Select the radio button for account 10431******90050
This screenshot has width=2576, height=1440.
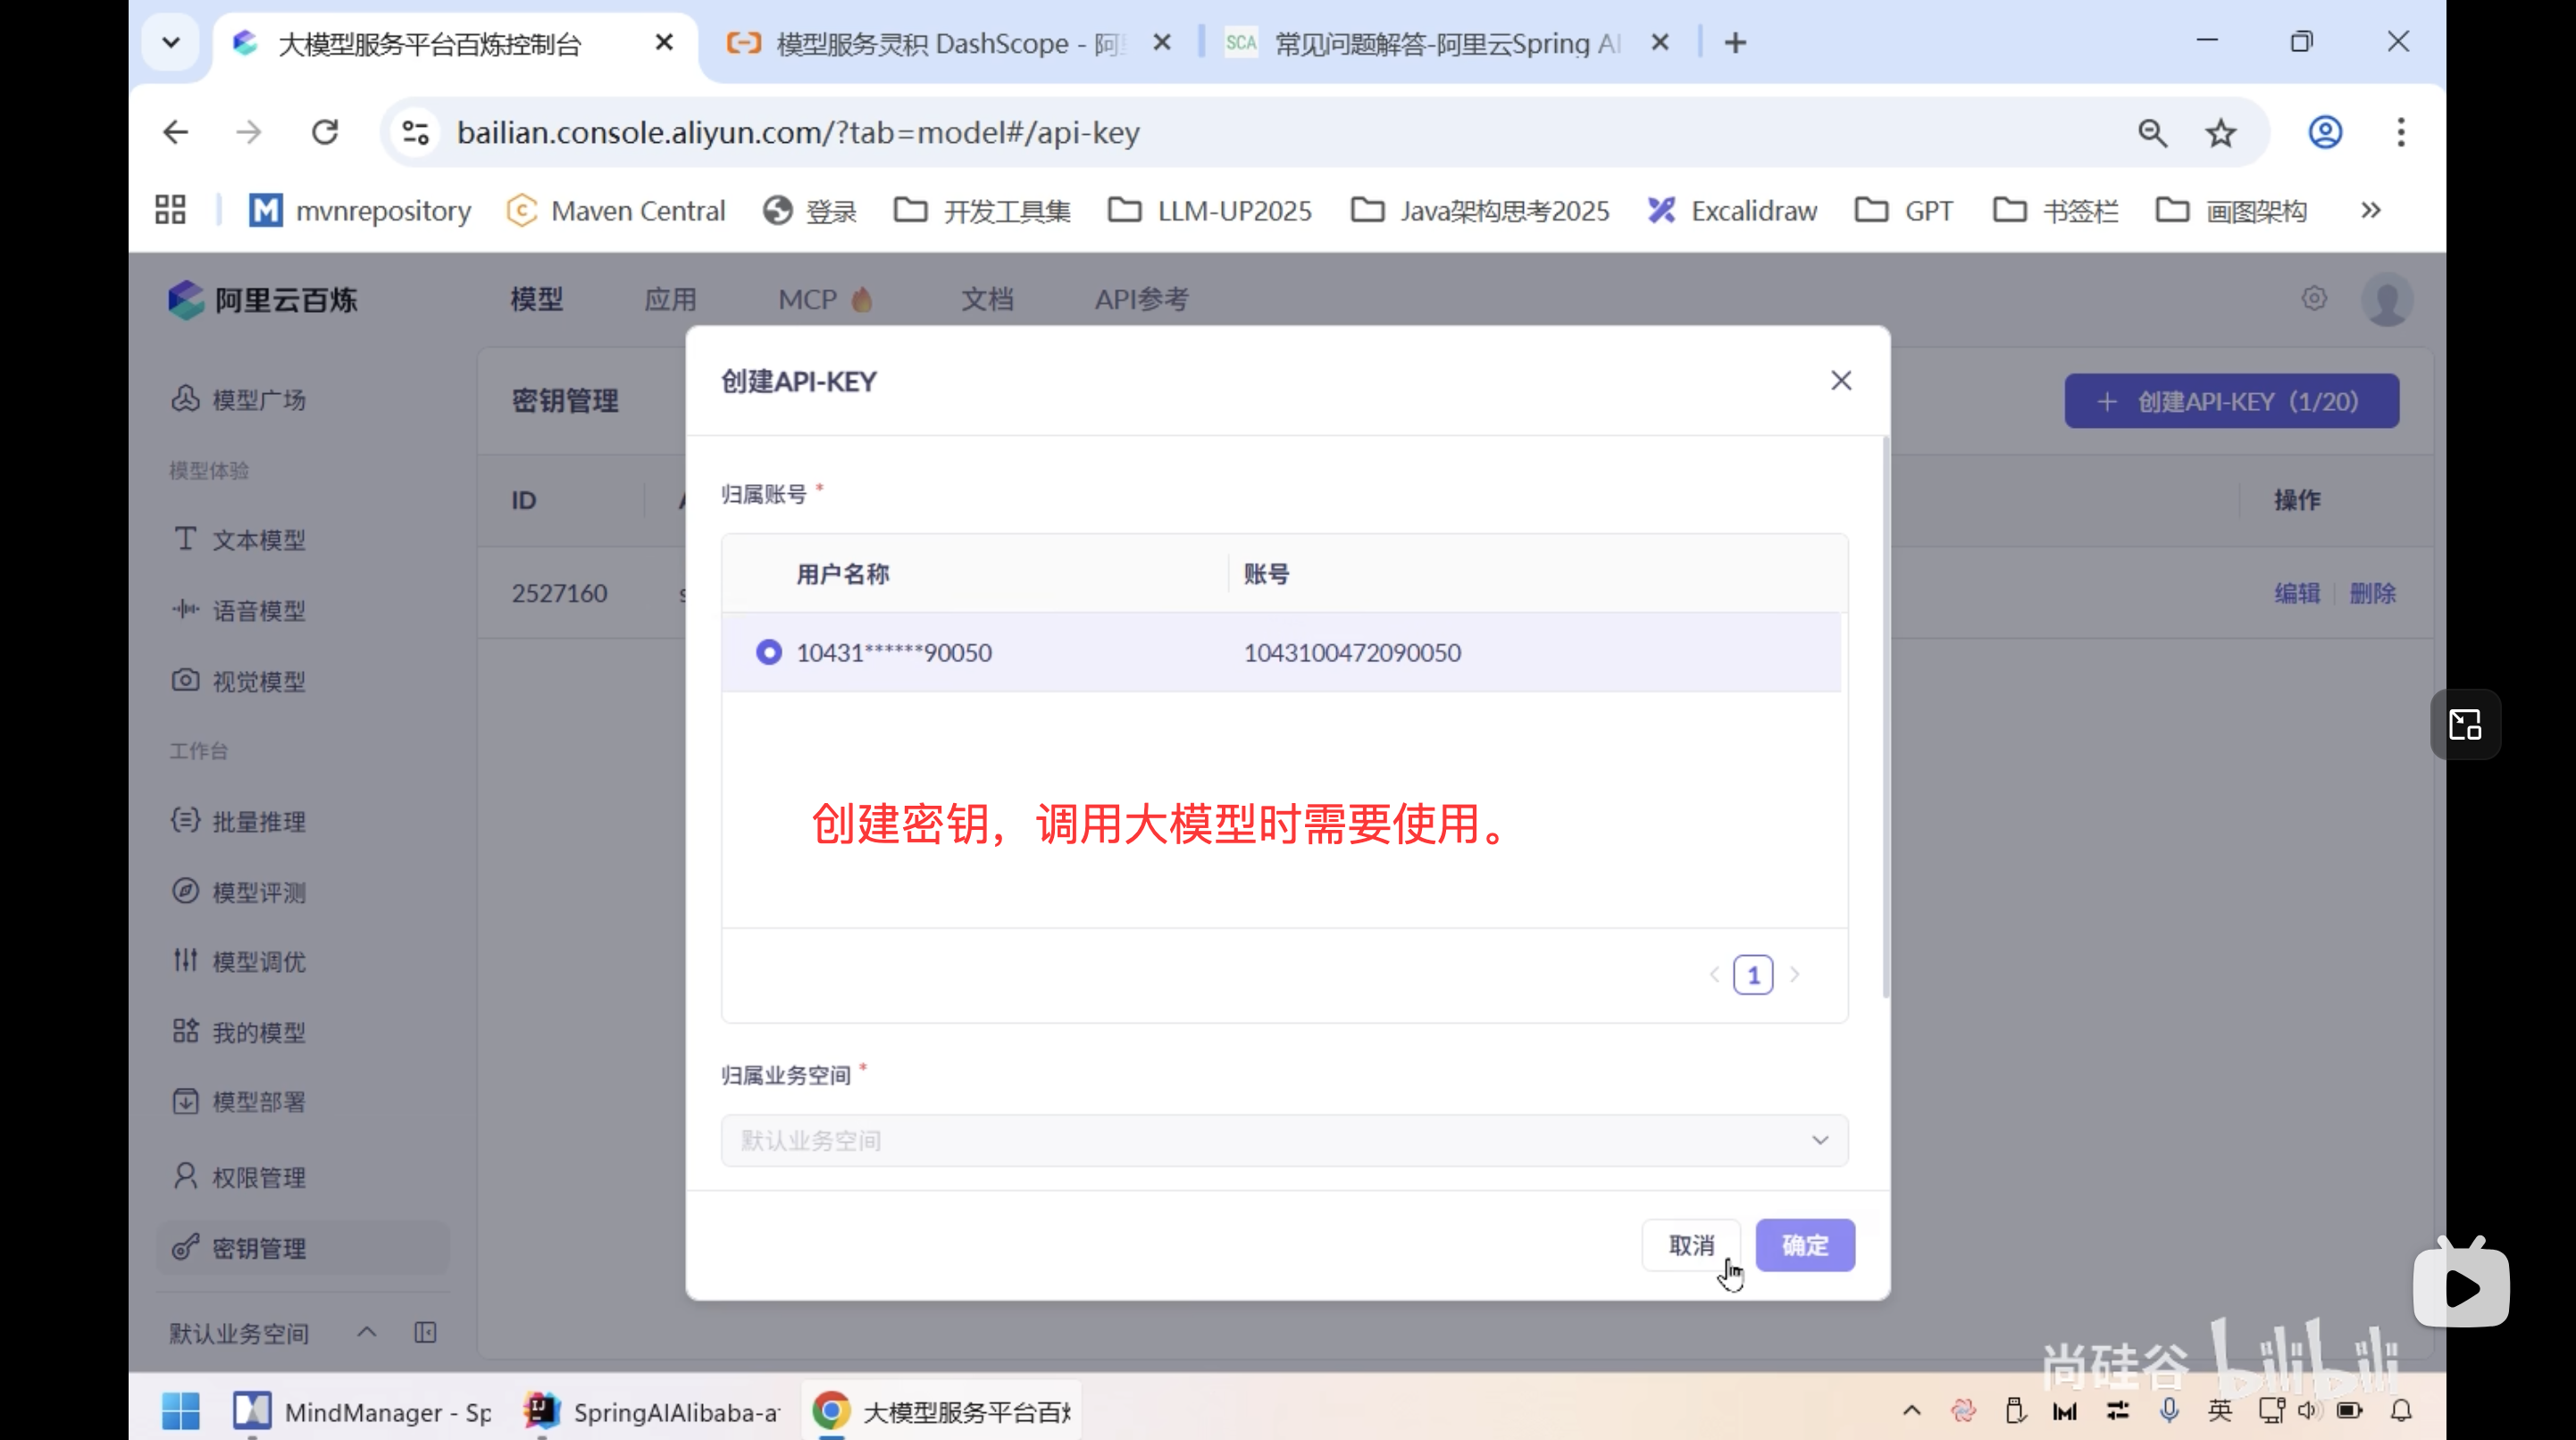click(768, 651)
